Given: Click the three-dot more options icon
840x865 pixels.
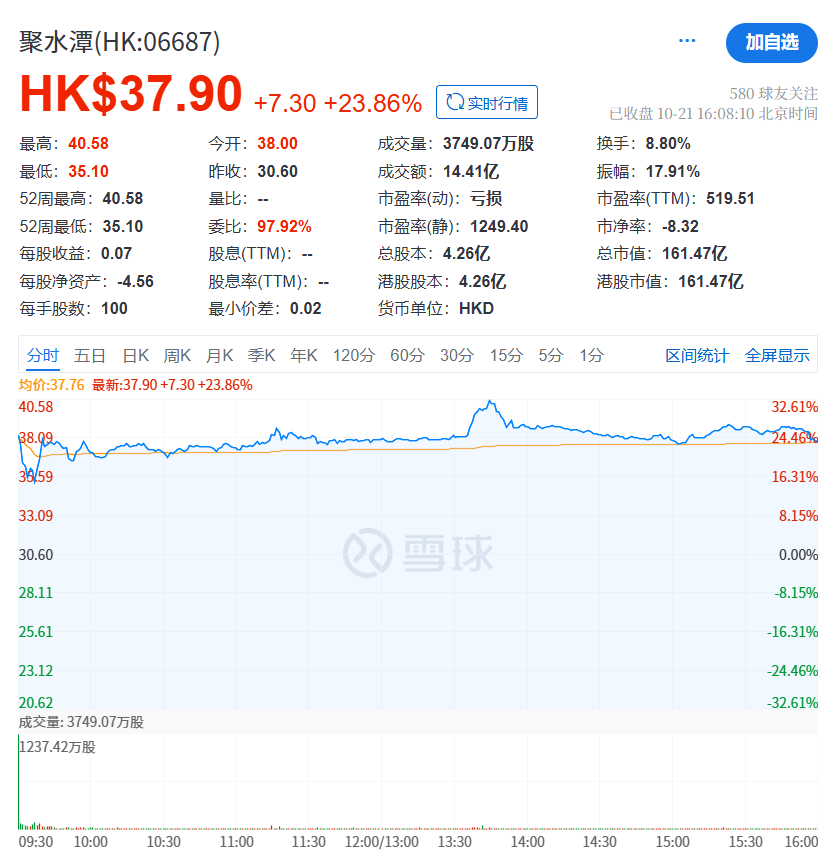Looking at the screenshot, I should point(687,41).
